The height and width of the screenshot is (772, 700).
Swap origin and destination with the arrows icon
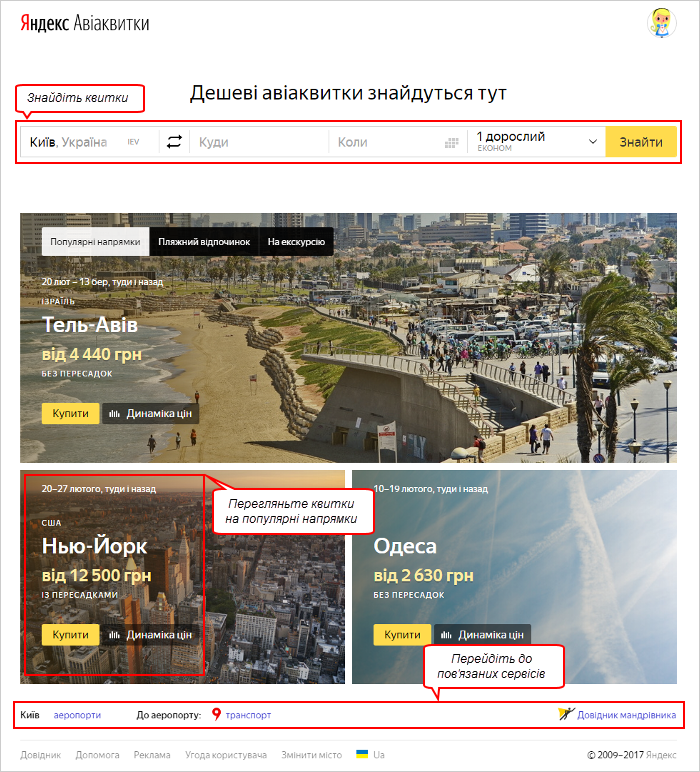[x=174, y=142]
